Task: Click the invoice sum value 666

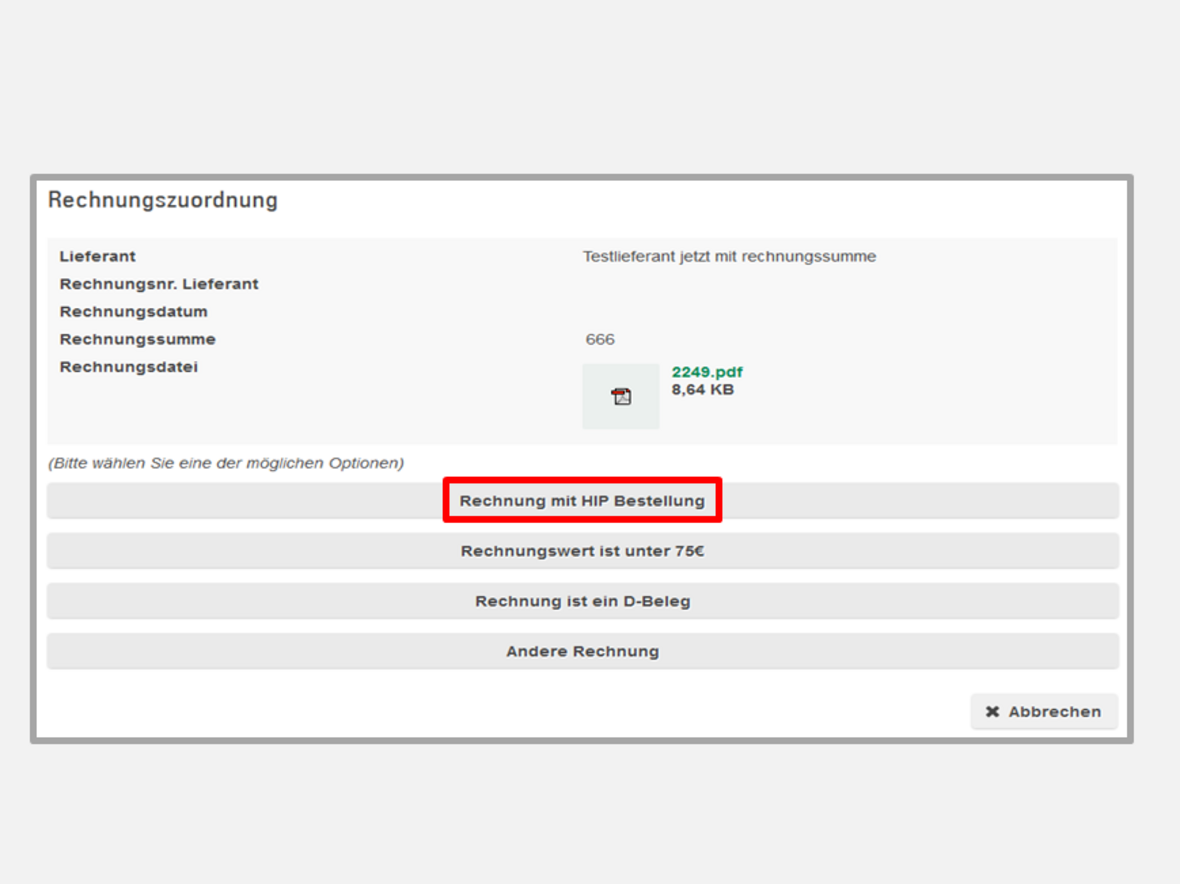Action: [x=600, y=339]
